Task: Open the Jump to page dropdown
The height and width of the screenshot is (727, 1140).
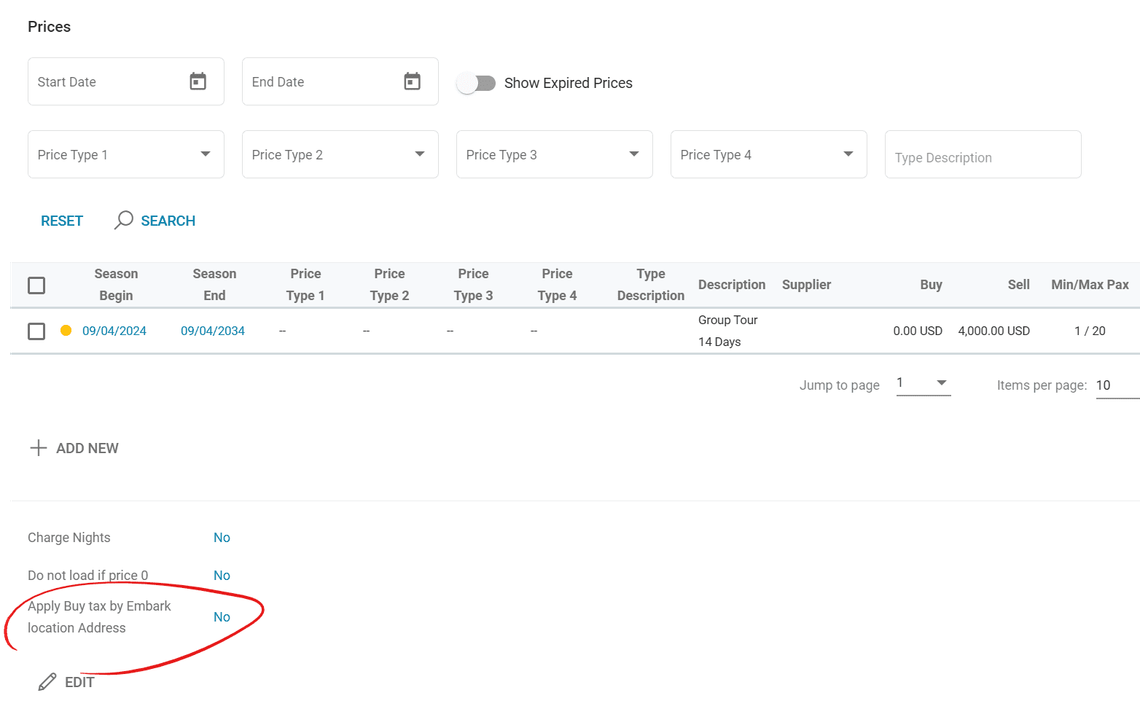Action: pos(923,383)
